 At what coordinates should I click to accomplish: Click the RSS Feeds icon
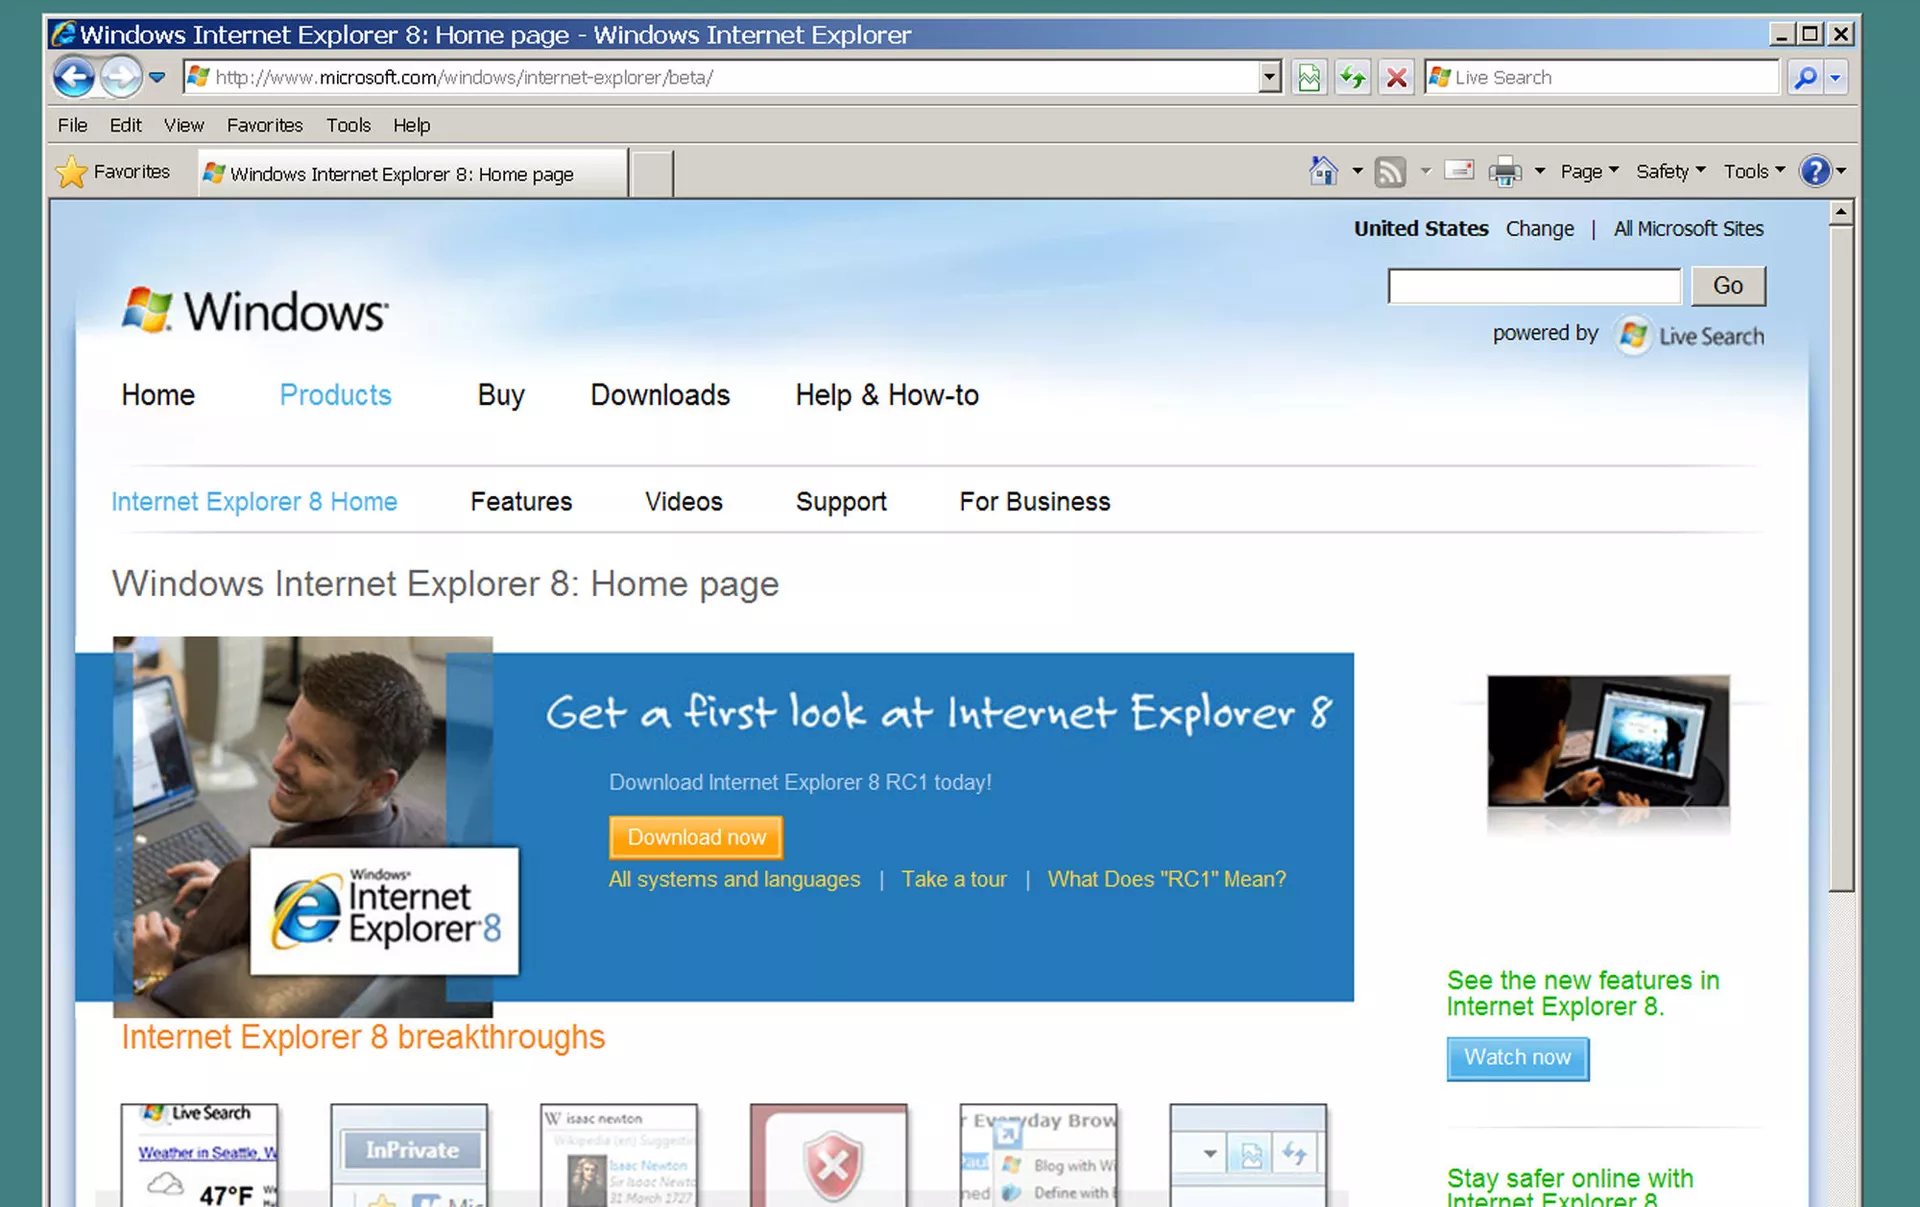[1390, 172]
